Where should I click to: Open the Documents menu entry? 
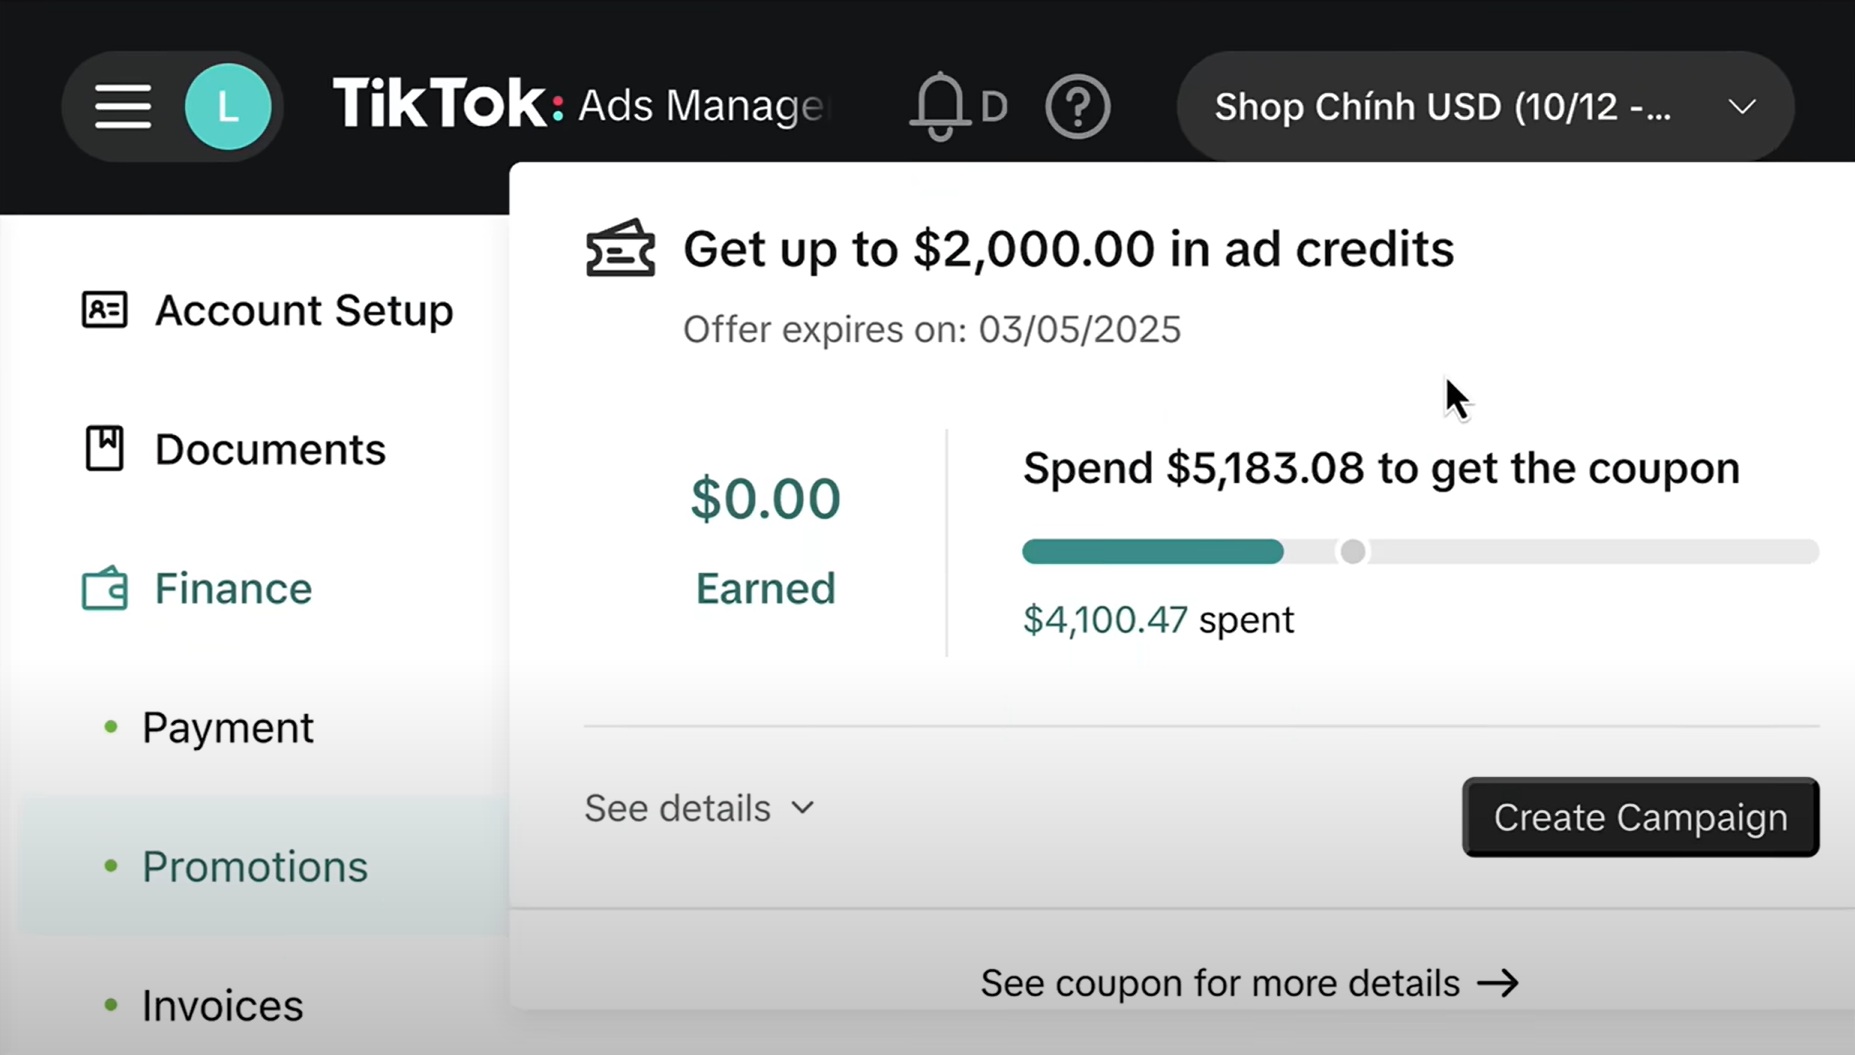point(270,449)
